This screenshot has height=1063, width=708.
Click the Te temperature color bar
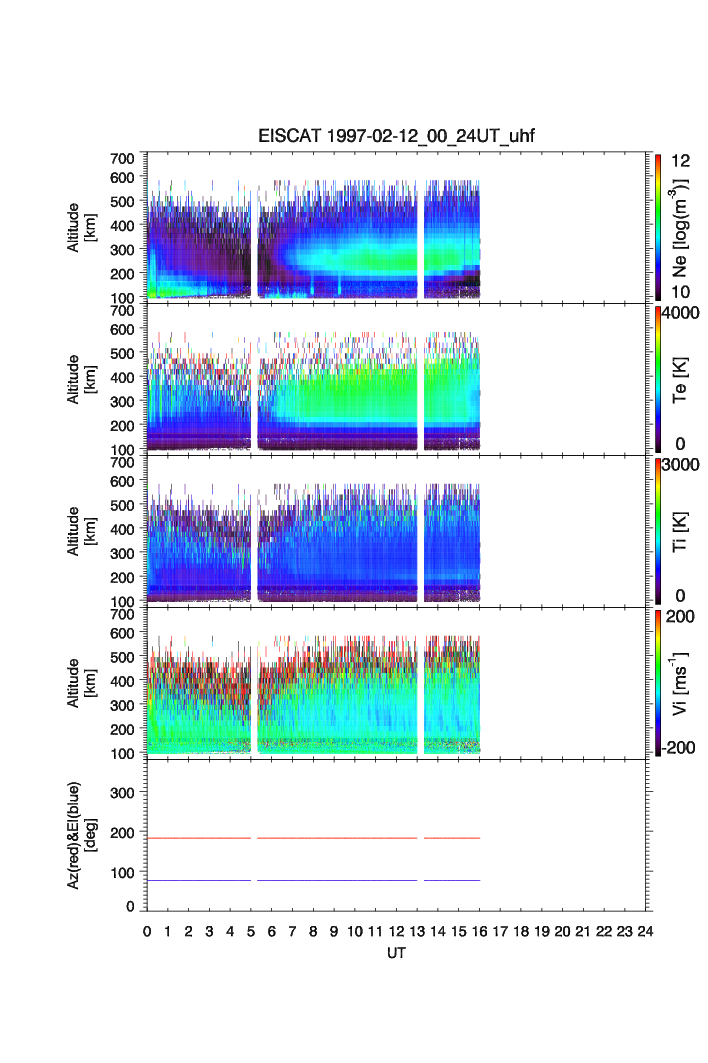pos(658,379)
